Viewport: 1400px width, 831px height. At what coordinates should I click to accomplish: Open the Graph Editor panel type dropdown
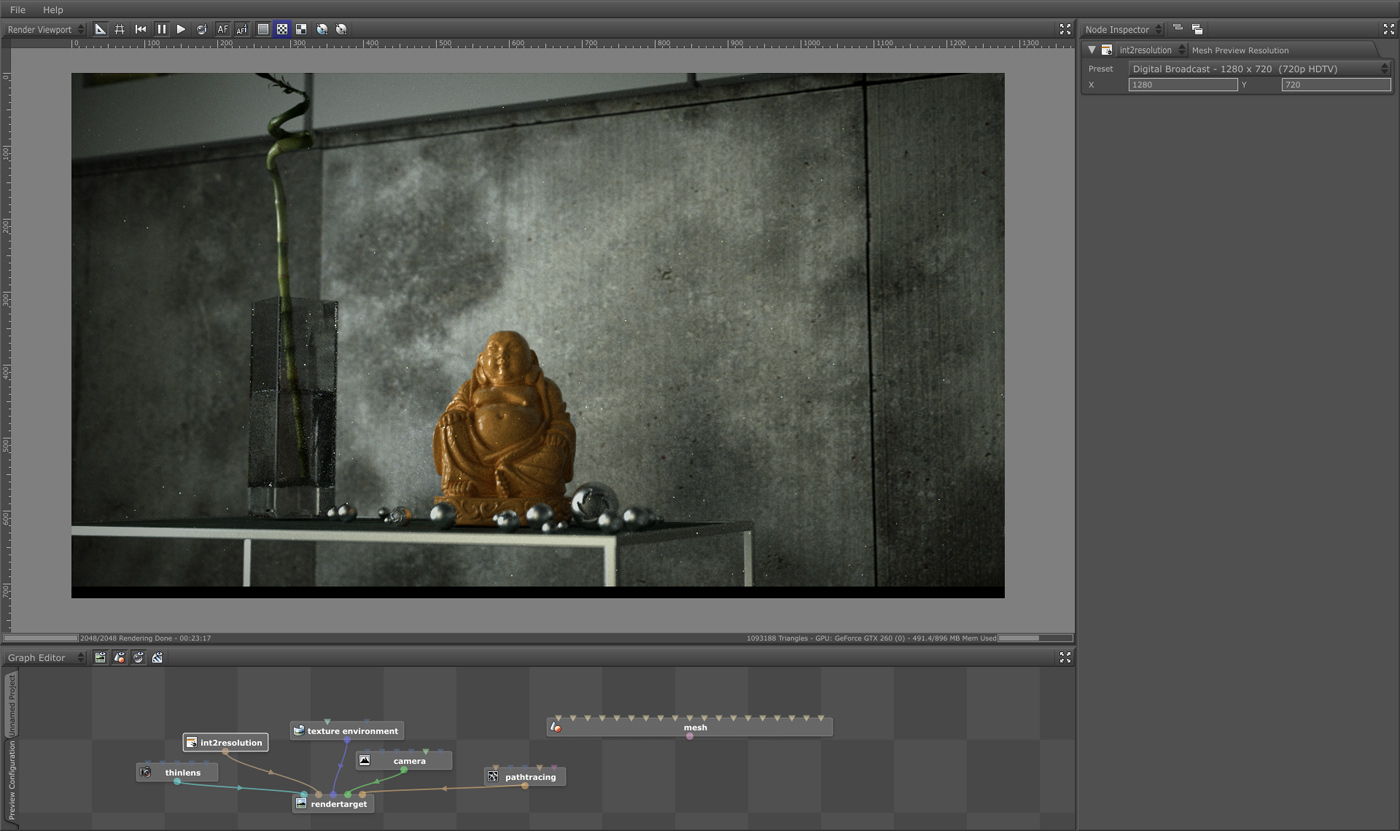click(46, 657)
